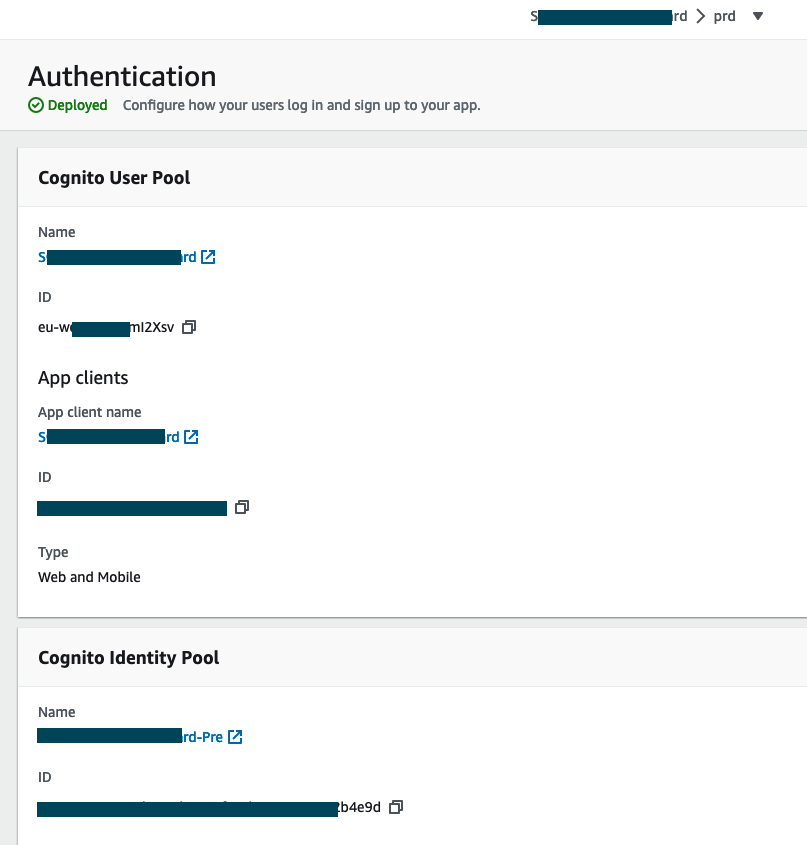Select the prd breadcrumb item
Viewport: 807px width, 845px height.
[x=724, y=16]
